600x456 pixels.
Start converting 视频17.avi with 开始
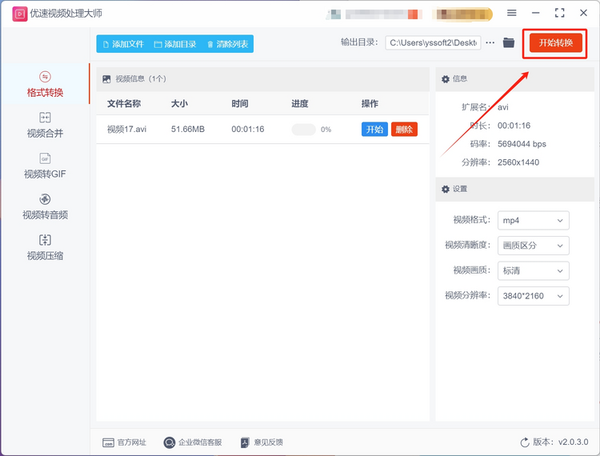click(375, 129)
